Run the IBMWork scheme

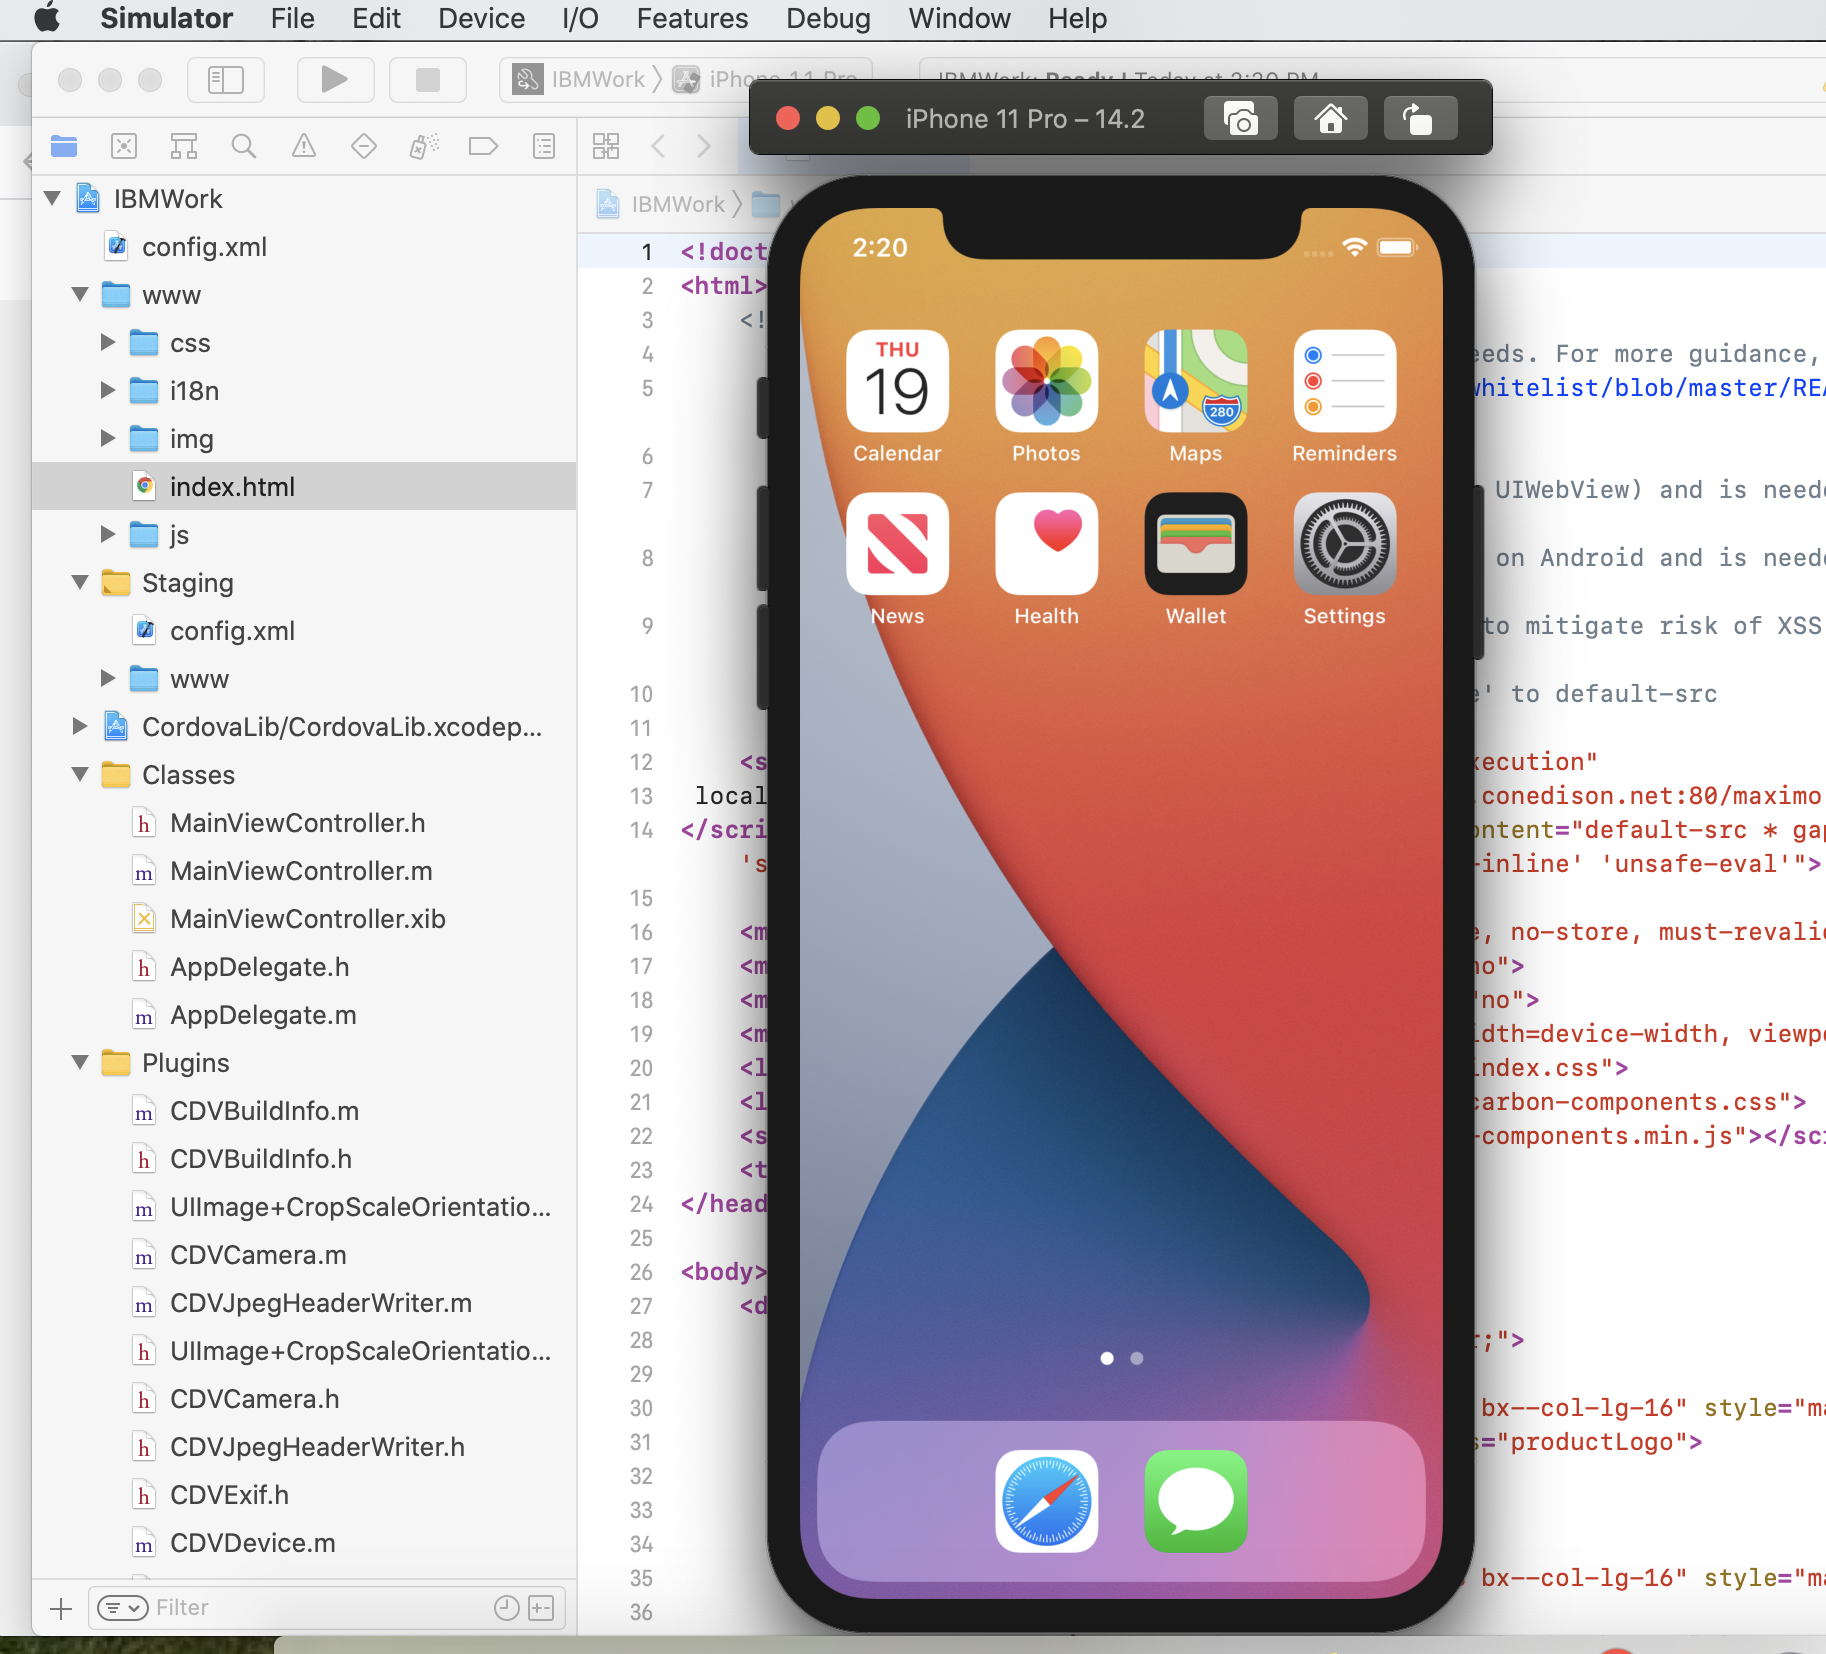pyautogui.click(x=335, y=80)
